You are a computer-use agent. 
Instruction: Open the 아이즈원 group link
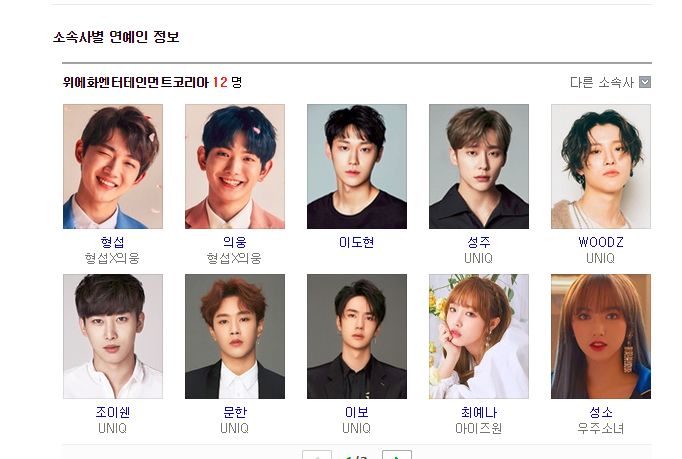pos(479,429)
